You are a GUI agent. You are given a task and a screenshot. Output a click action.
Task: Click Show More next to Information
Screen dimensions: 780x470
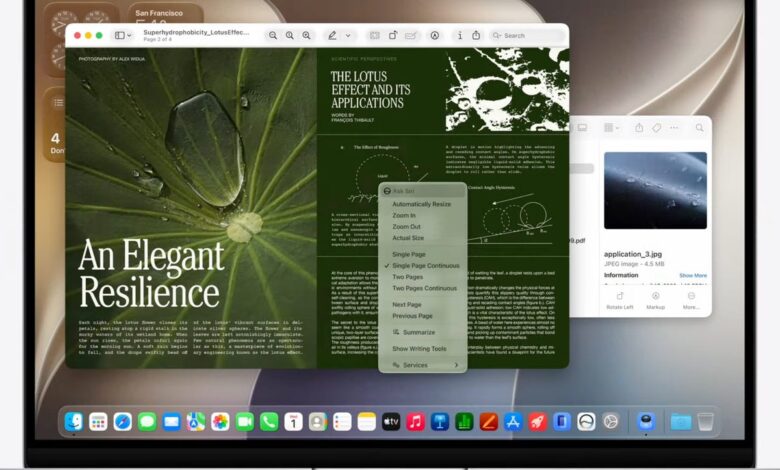[693, 275]
